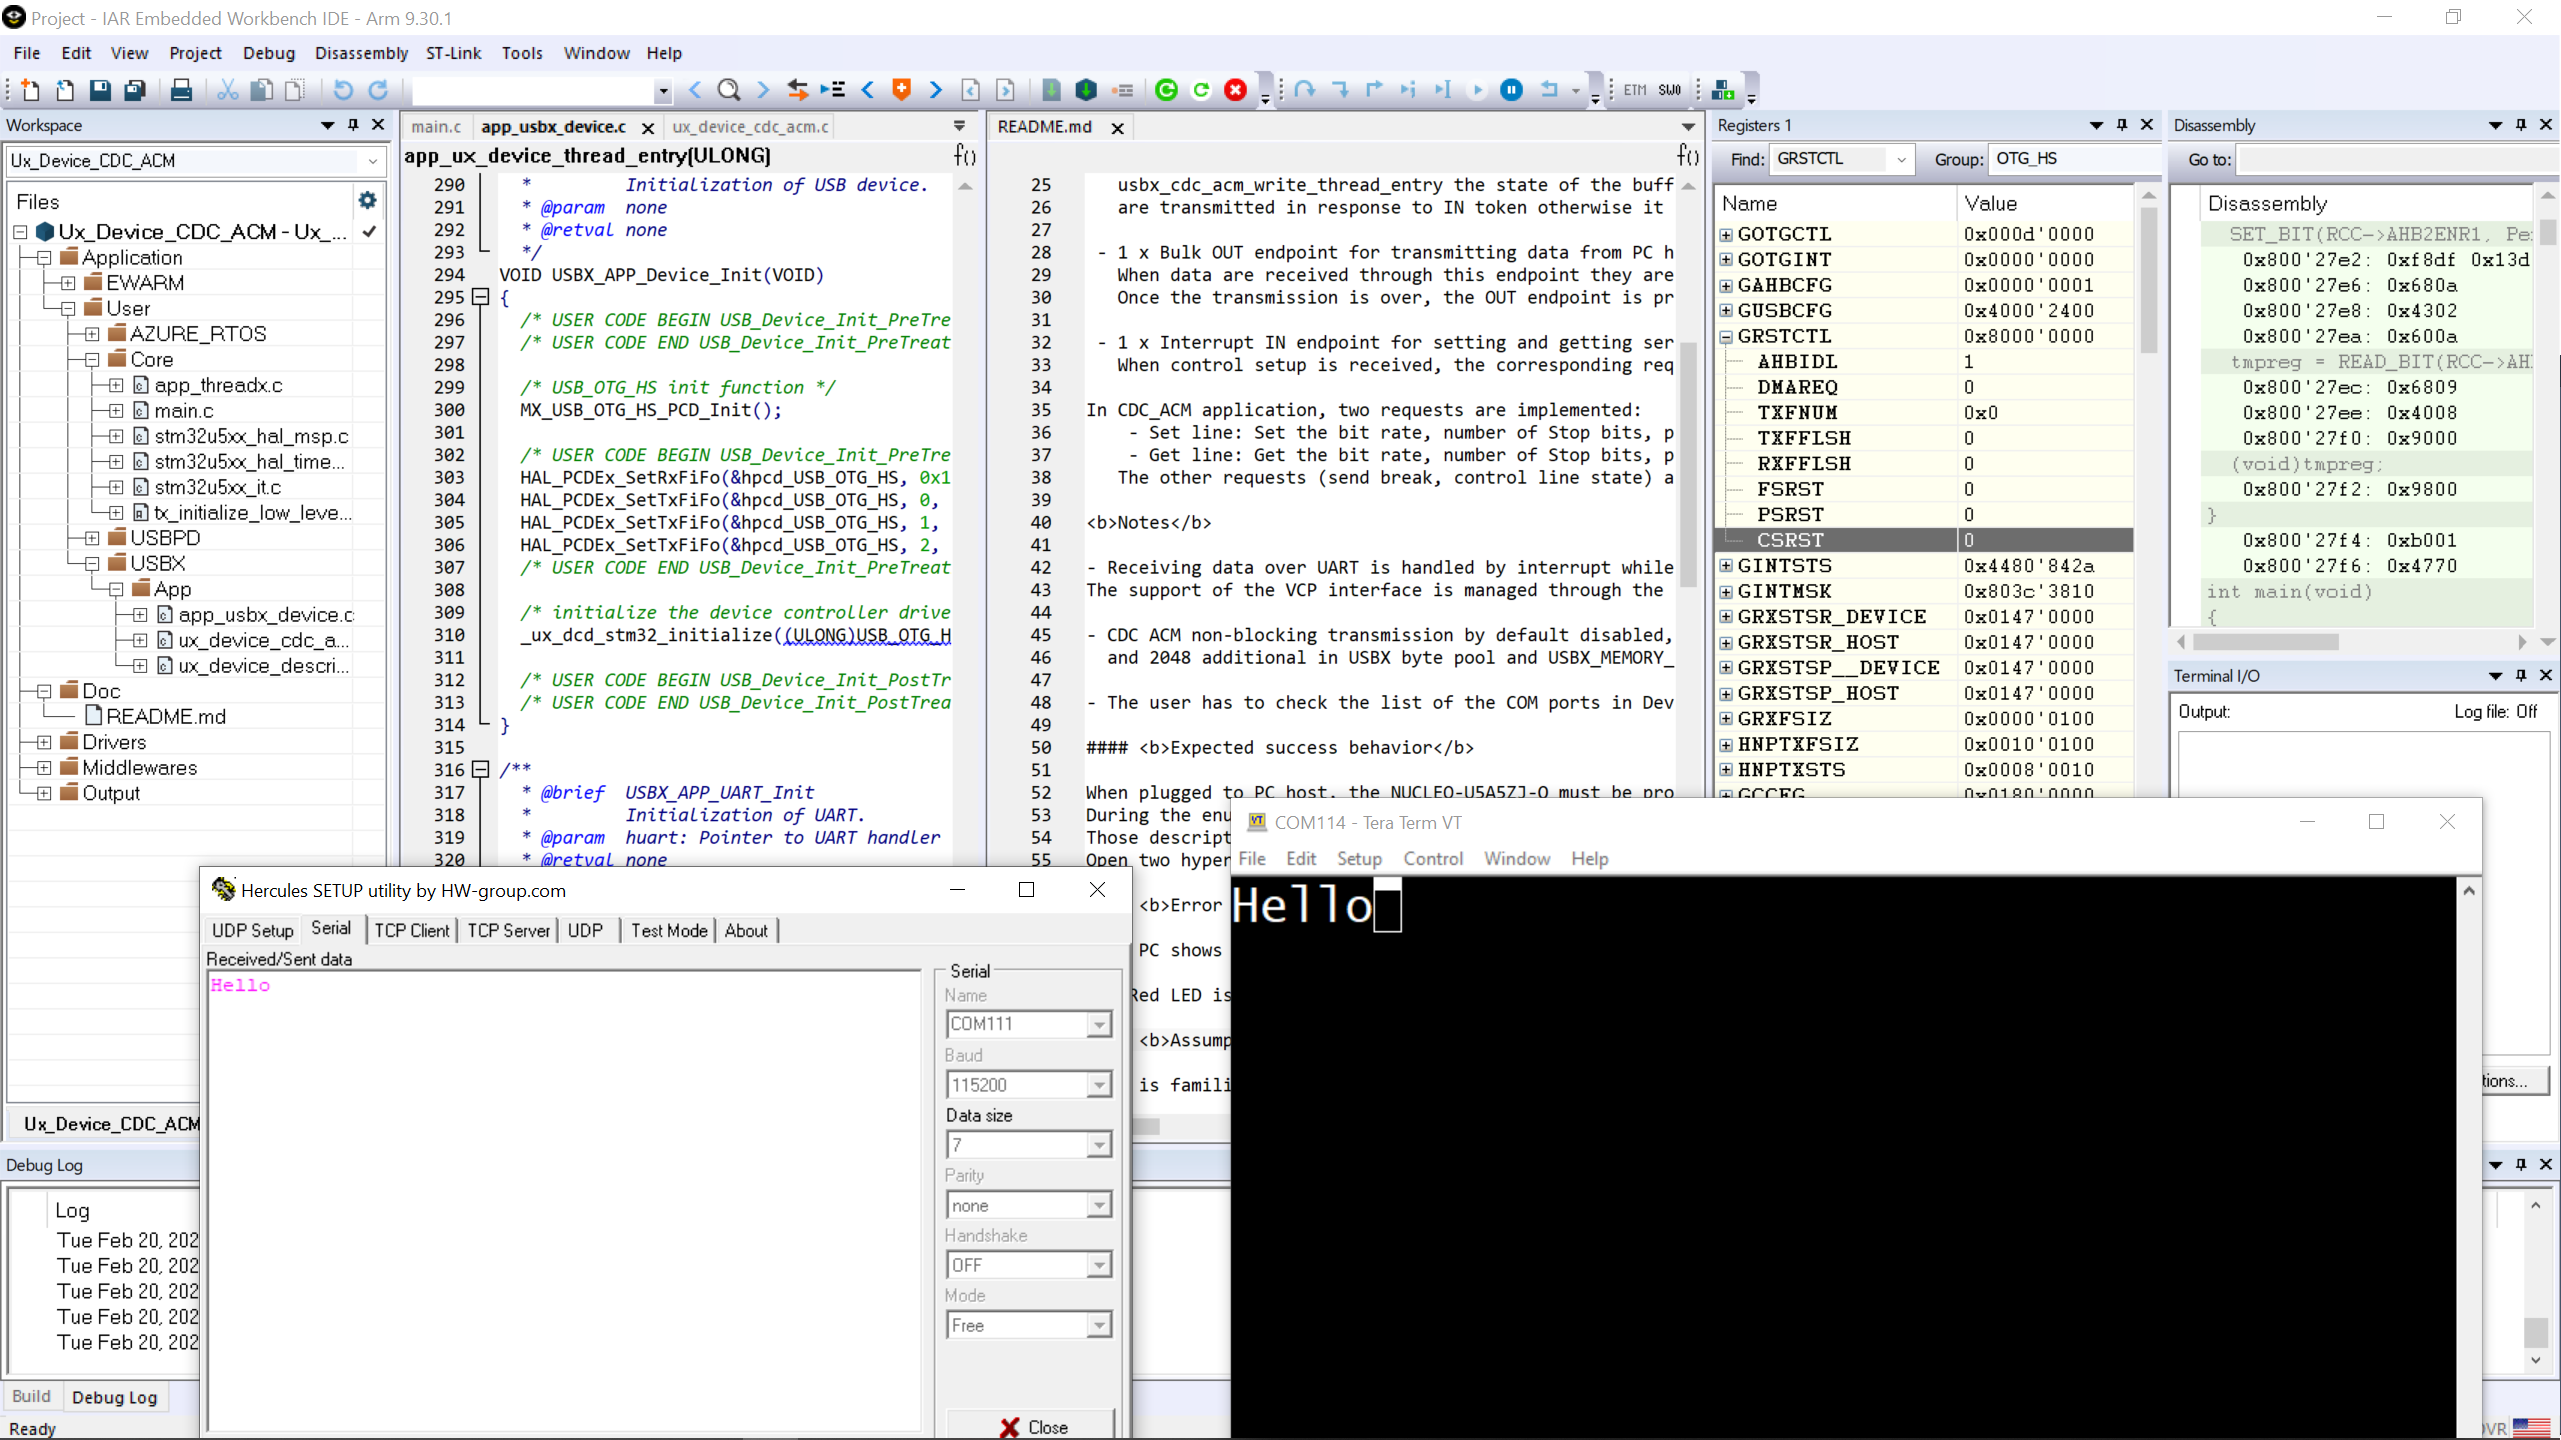
Task: Expand the GINTSTS register node
Action: tap(1726, 566)
